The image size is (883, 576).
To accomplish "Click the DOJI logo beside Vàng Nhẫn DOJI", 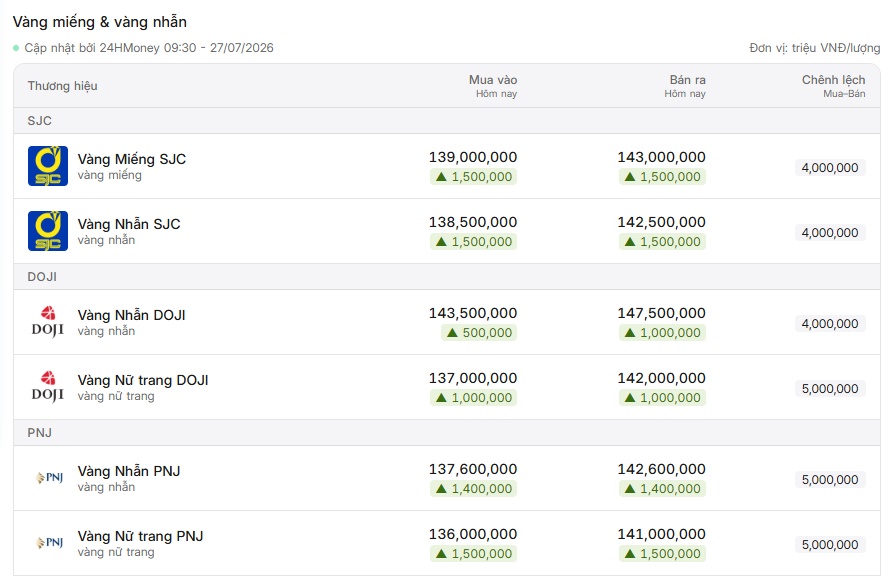I will pos(48,322).
